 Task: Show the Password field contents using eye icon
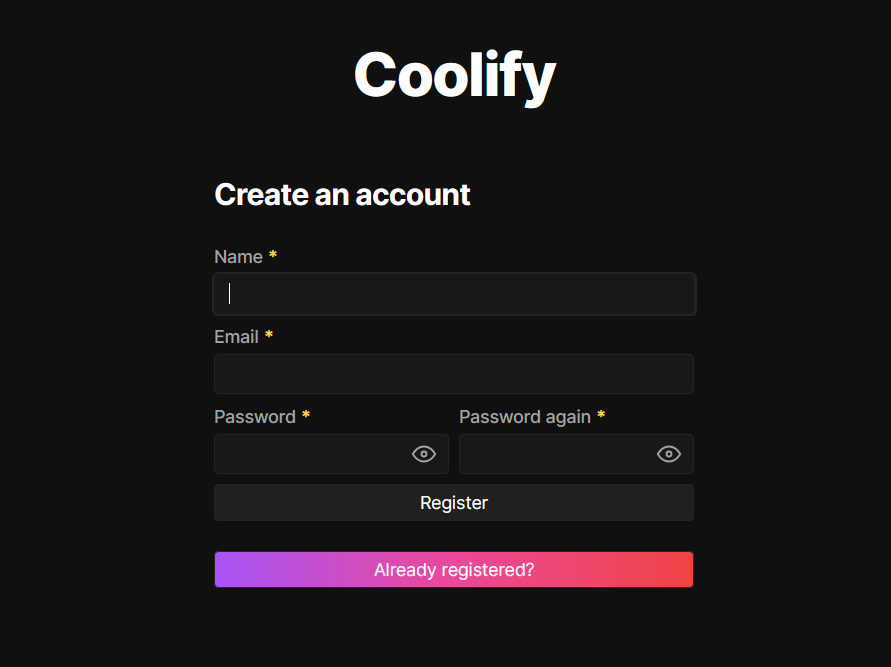pyautogui.click(x=423, y=454)
